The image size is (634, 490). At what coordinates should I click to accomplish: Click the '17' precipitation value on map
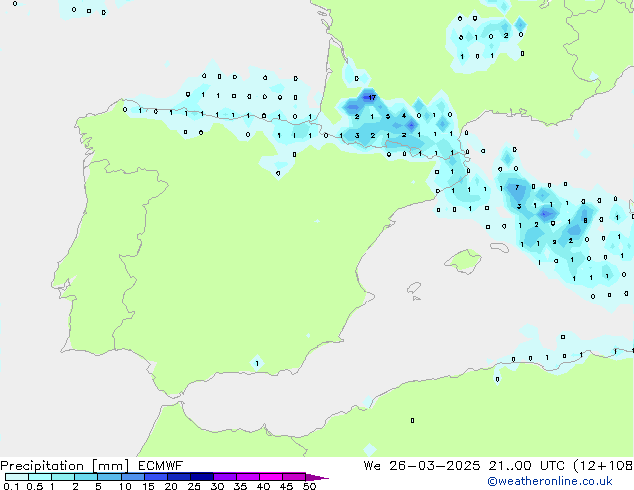coord(372,97)
